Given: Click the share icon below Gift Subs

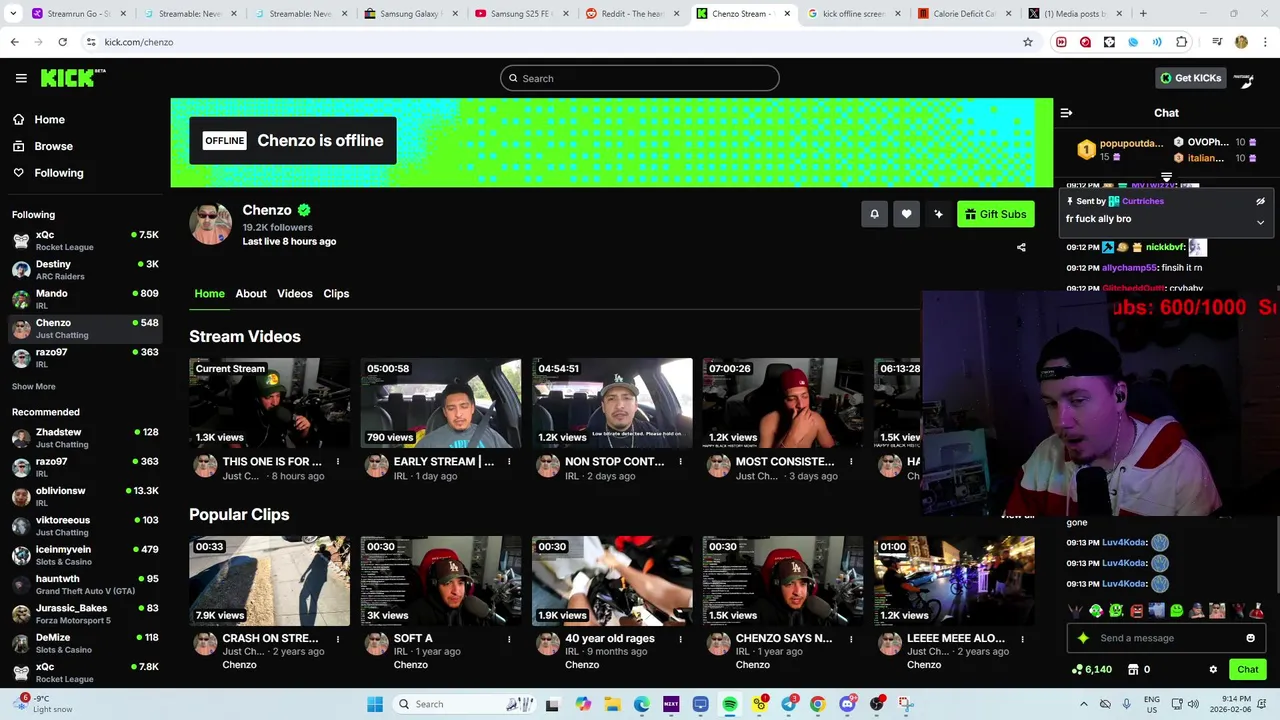Looking at the screenshot, I should [x=1021, y=247].
